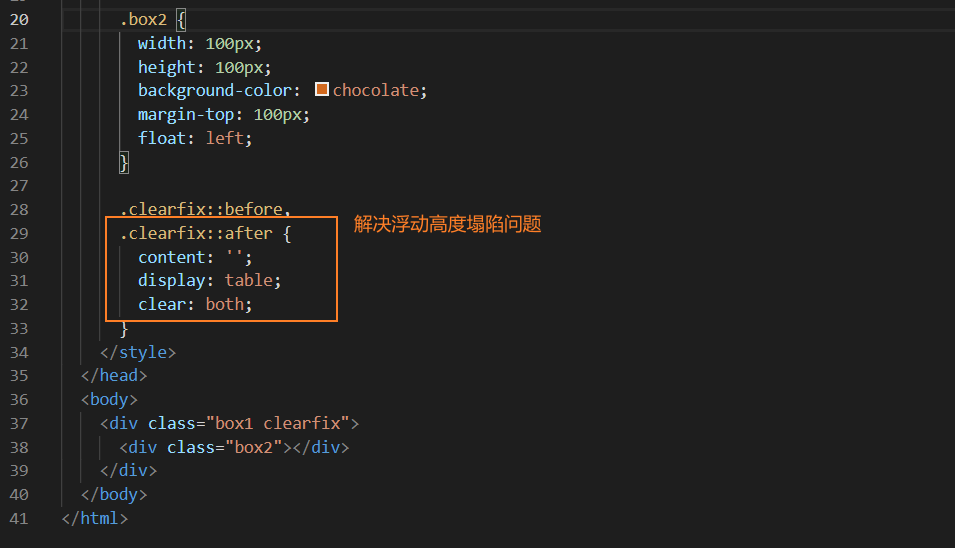Click the 'clear' property name
The image size is (955, 548).
click(x=161, y=304)
